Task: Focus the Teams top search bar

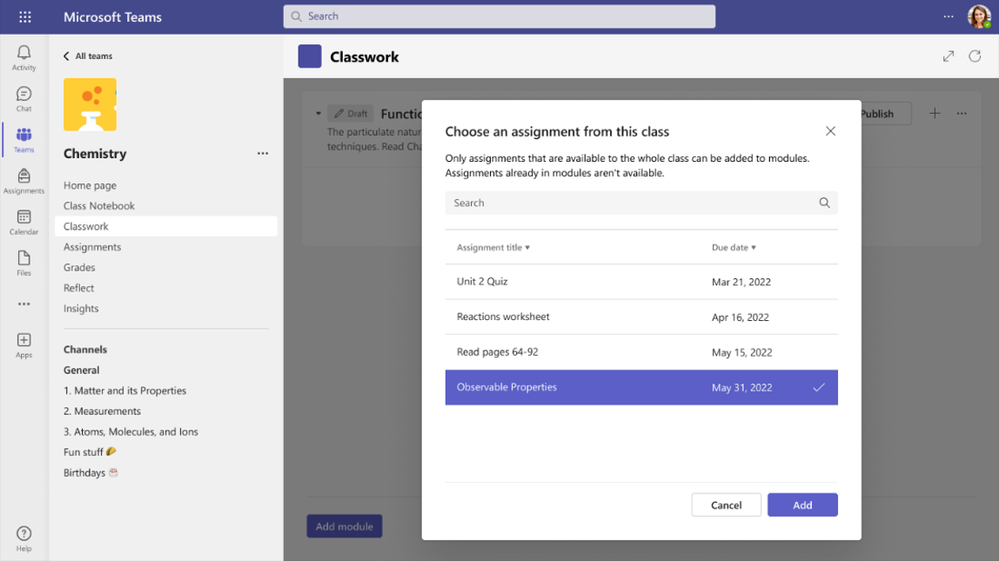Action: [x=499, y=17]
